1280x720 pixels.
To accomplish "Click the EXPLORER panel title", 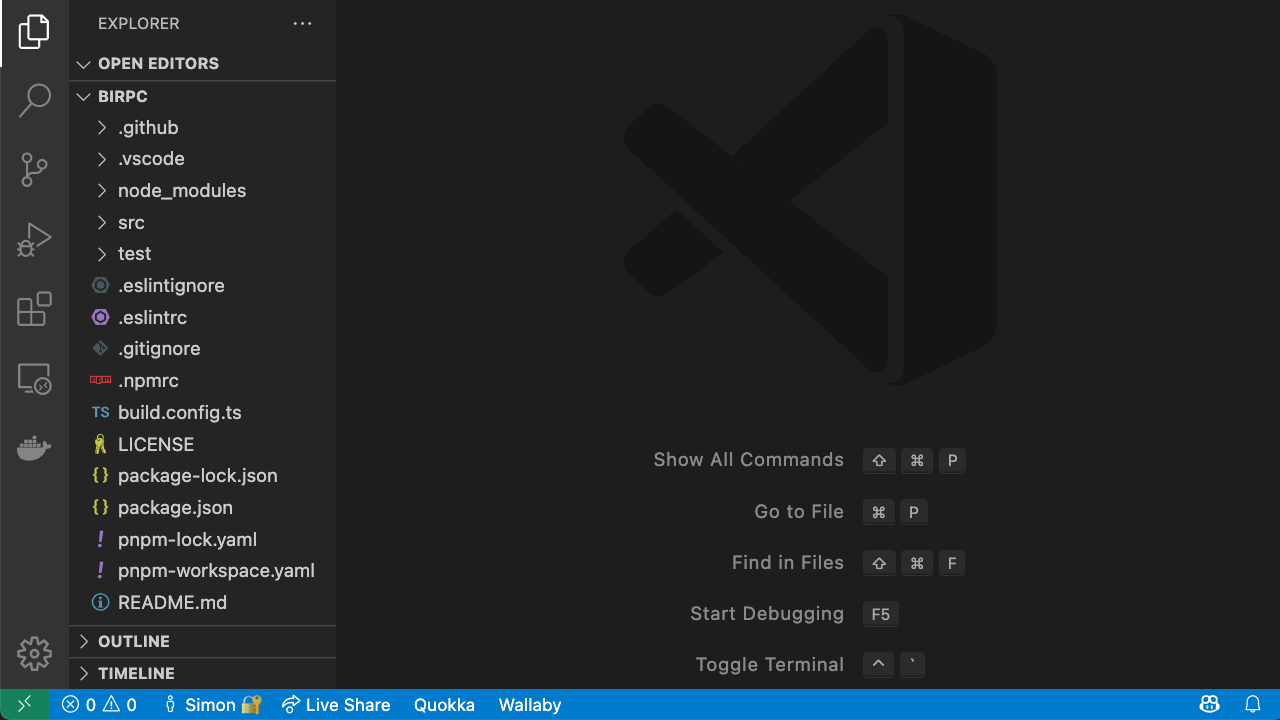I will pyautogui.click(x=139, y=24).
